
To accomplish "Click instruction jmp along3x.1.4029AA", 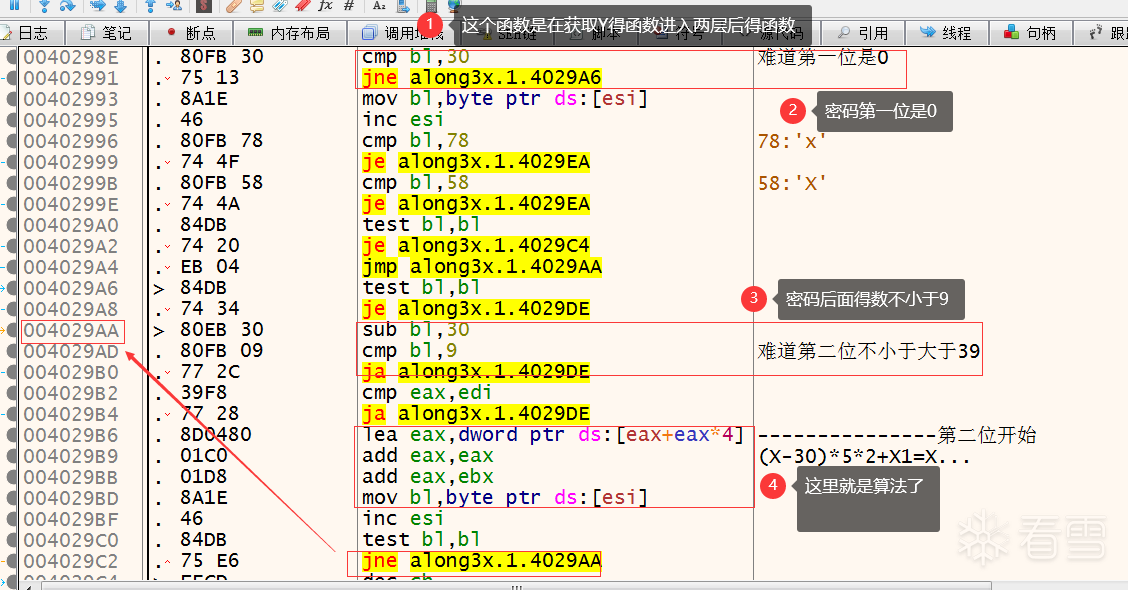I will click(x=481, y=267).
